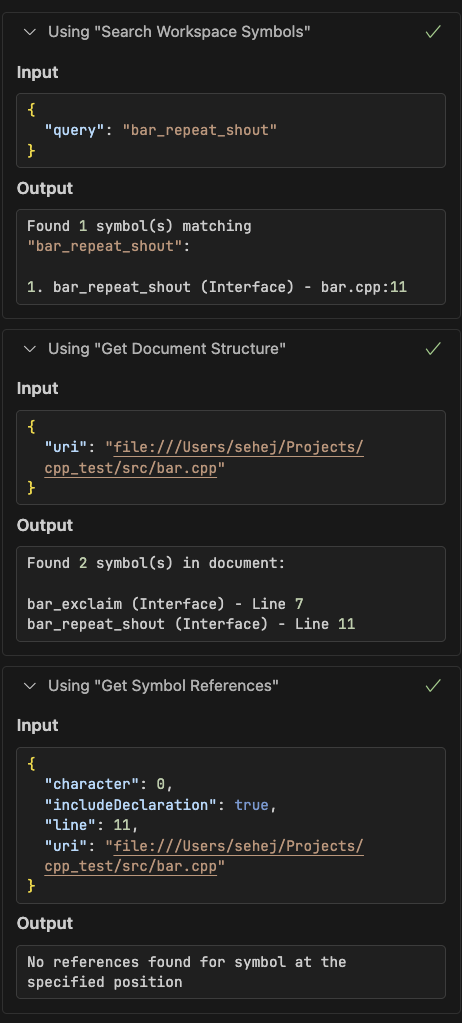Collapse the Get Document Structure chevron
Image resolution: width=462 pixels, height=1023 pixels.
(x=29, y=349)
